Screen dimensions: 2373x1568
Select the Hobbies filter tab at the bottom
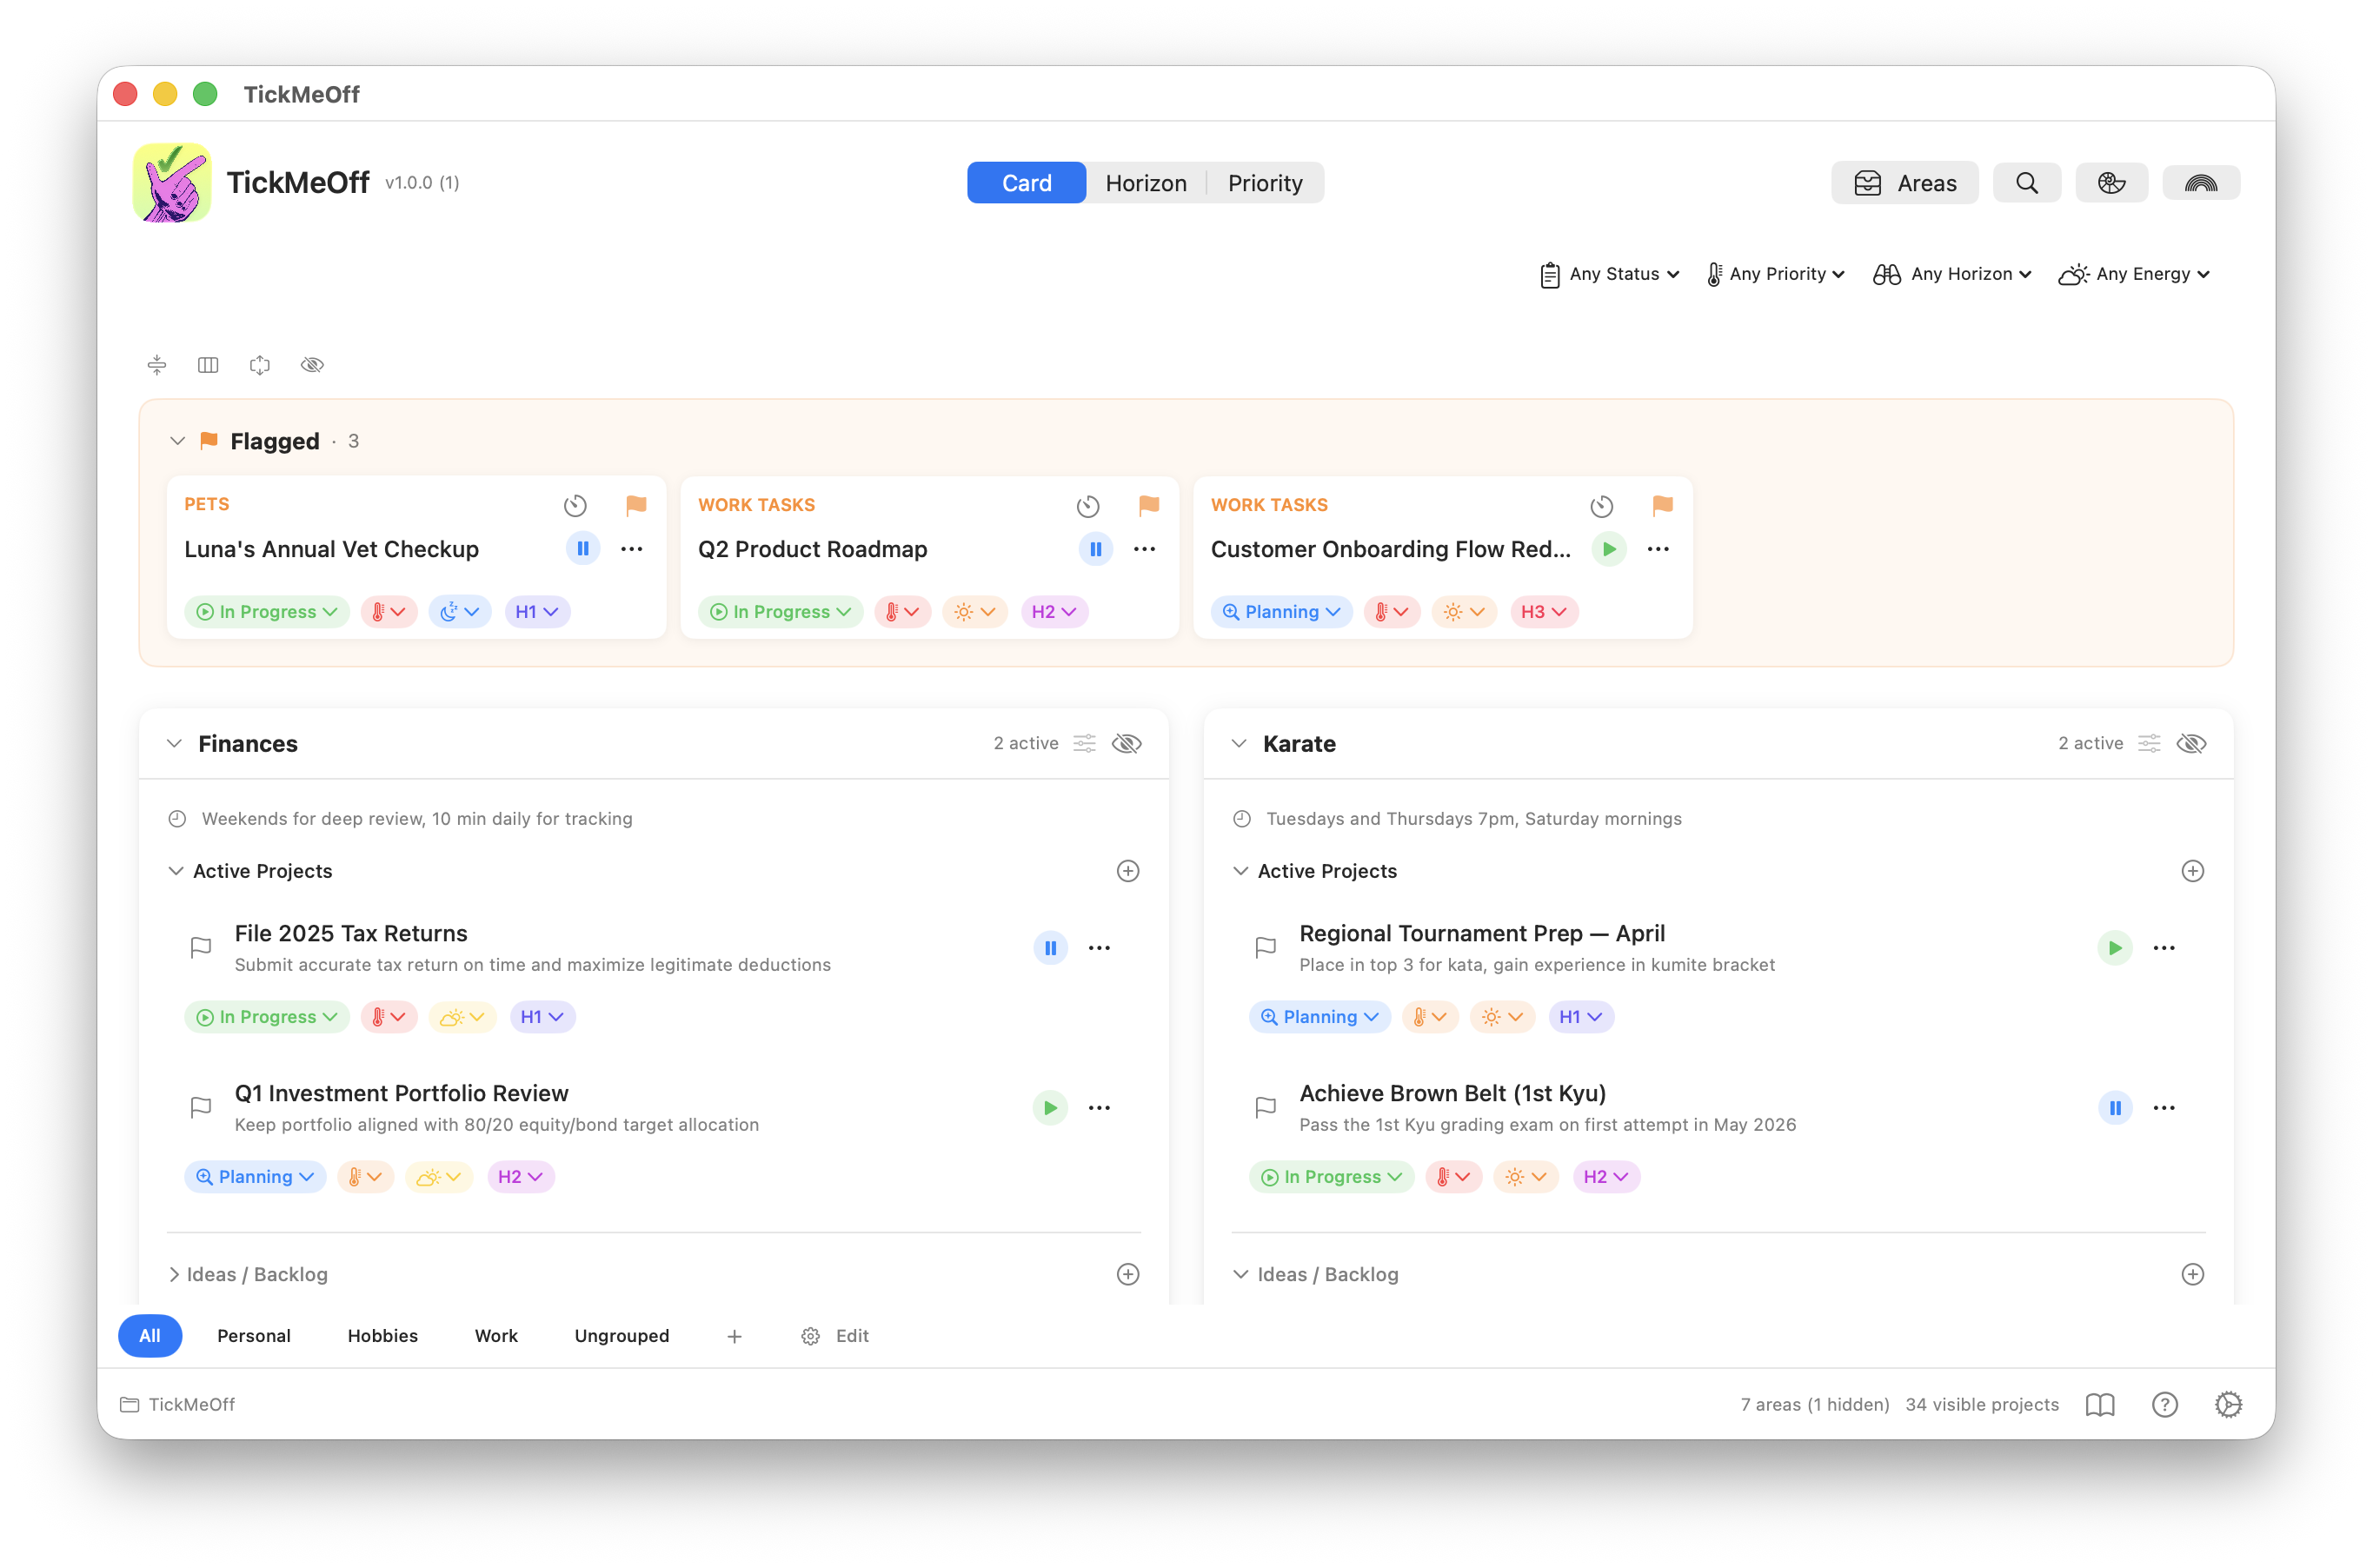click(382, 1335)
